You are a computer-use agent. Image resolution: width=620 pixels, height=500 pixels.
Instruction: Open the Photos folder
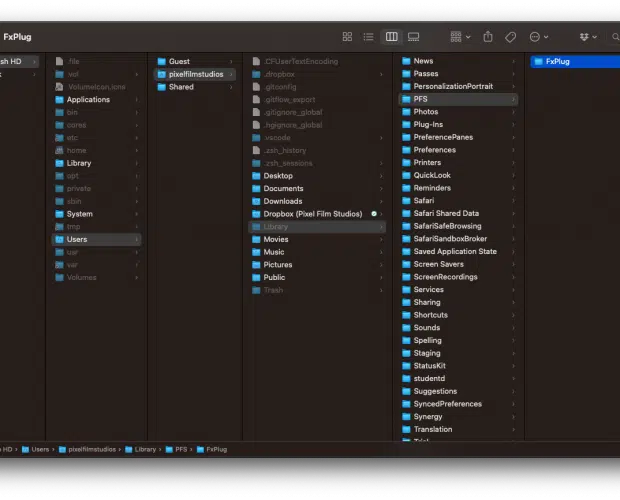coord(458,112)
